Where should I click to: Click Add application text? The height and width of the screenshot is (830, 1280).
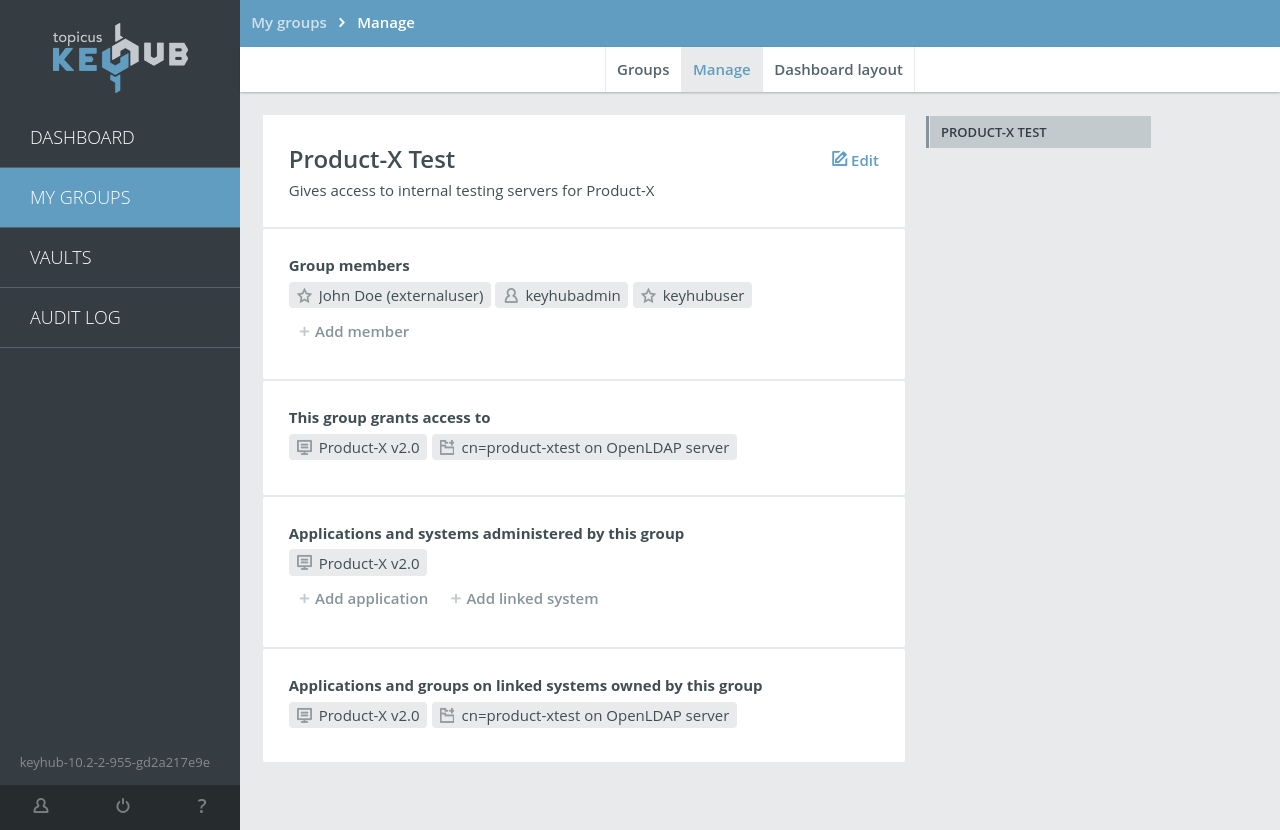pos(371,599)
